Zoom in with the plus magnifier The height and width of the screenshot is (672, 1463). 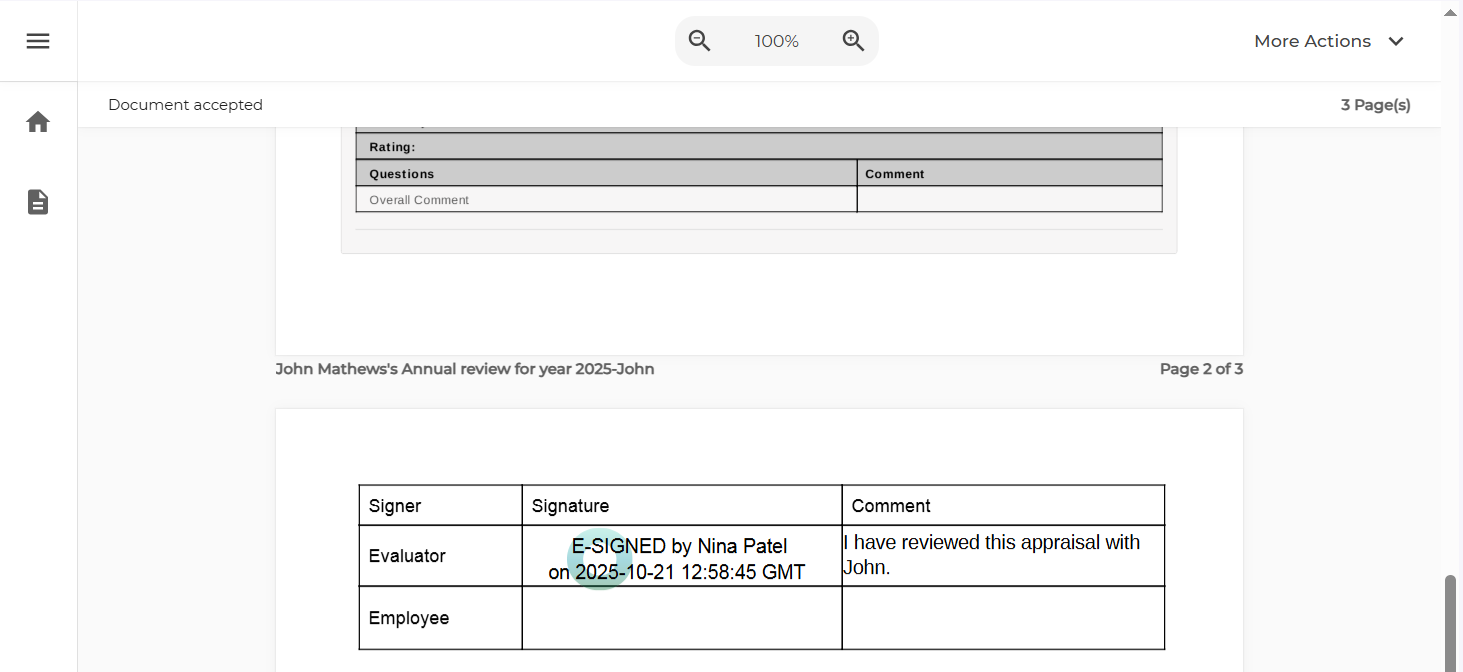[x=853, y=41]
